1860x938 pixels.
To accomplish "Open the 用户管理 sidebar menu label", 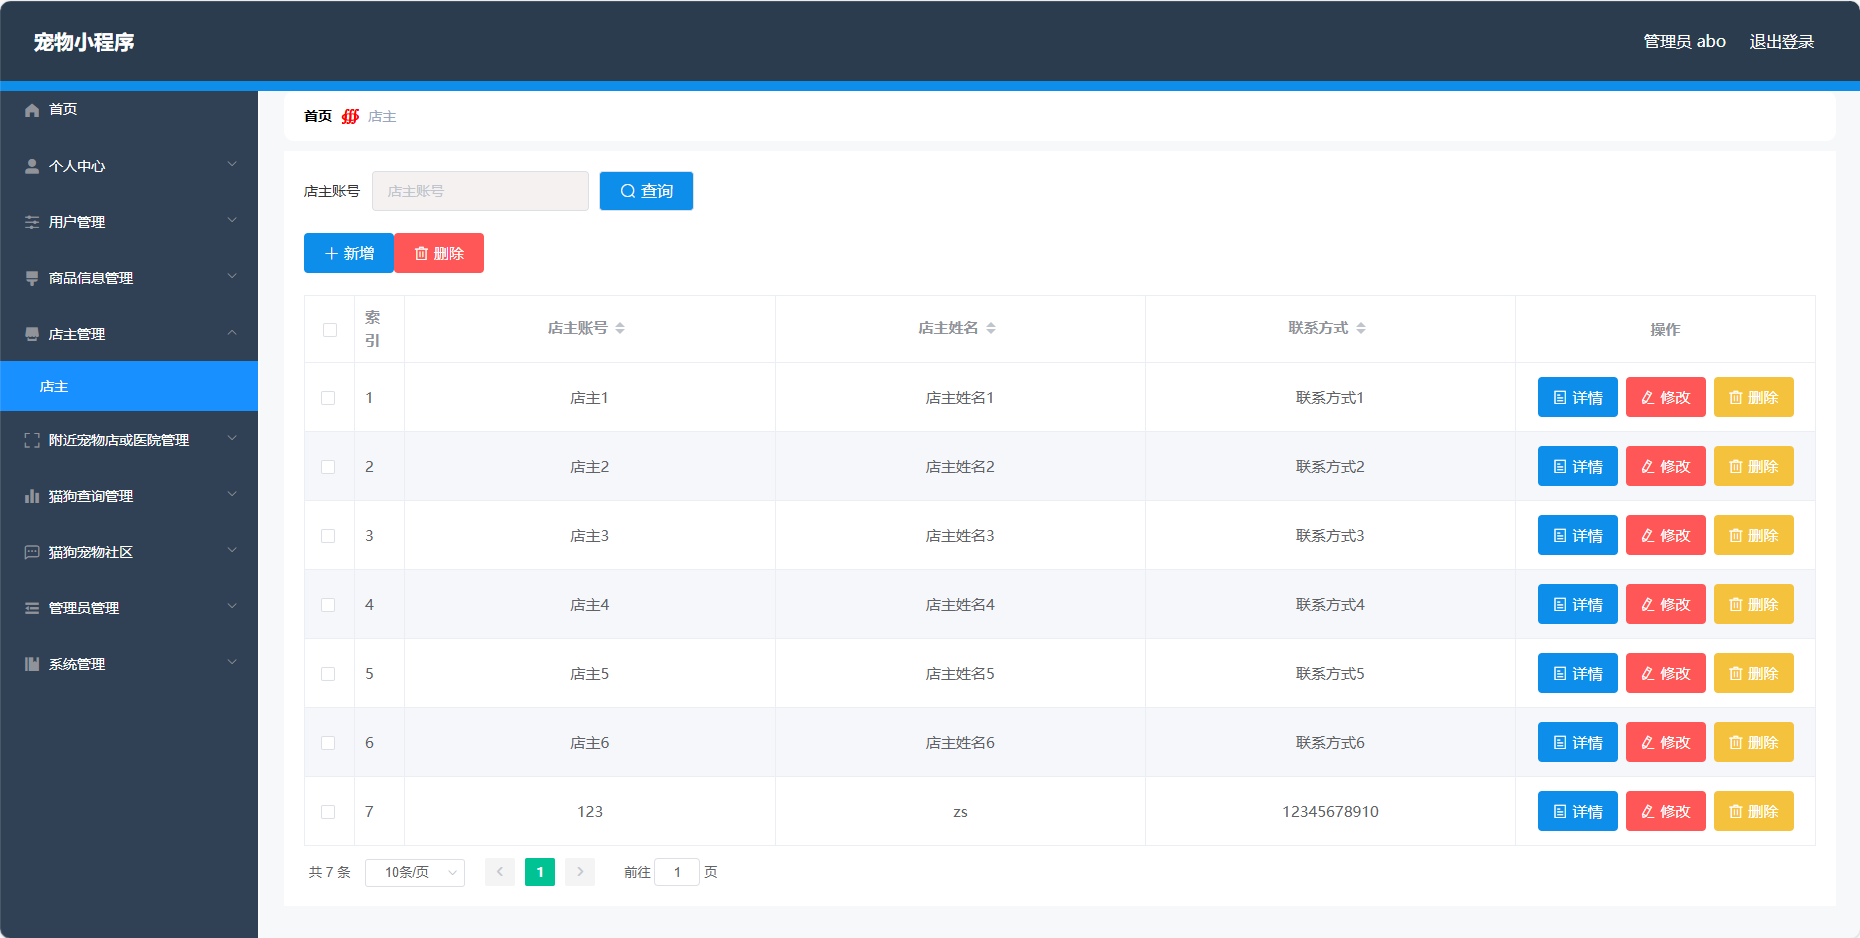I will click(77, 222).
